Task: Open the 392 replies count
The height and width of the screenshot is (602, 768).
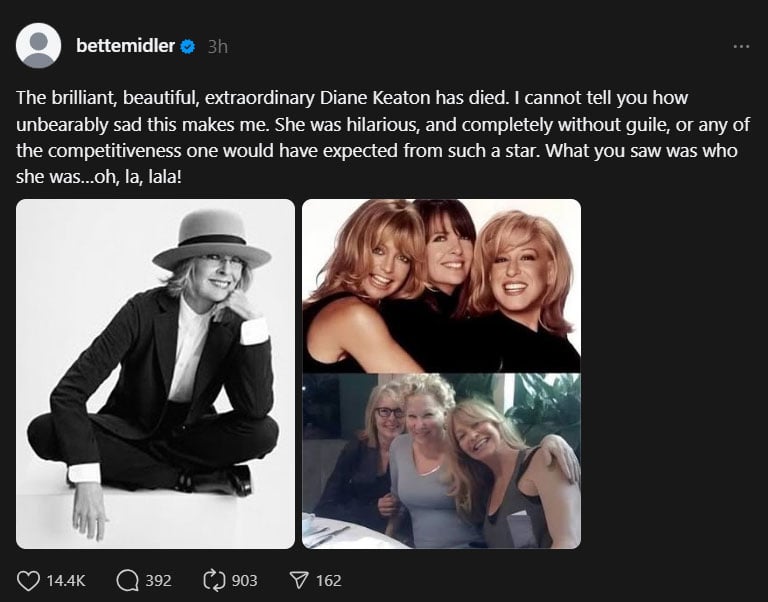Action: tap(158, 580)
